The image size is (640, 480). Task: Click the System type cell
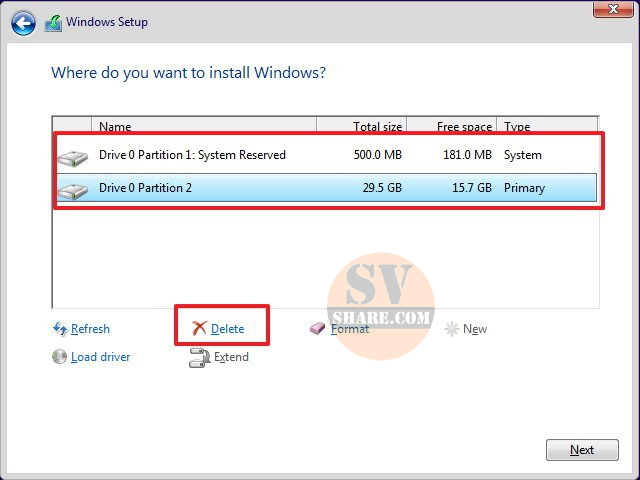523,155
